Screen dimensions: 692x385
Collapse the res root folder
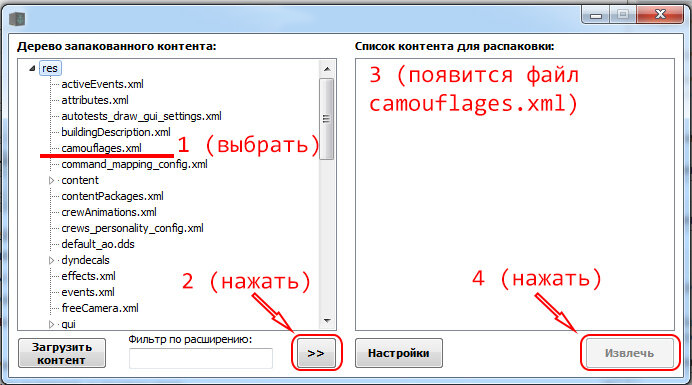(32, 68)
